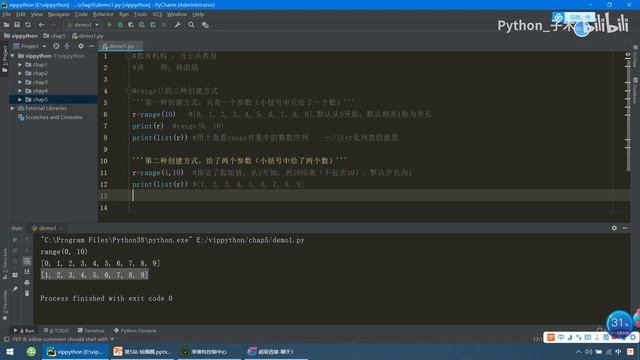Click the PowerPoint pptx taskbar button
This screenshot has height=360, width=640.
click(x=142, y=351)
